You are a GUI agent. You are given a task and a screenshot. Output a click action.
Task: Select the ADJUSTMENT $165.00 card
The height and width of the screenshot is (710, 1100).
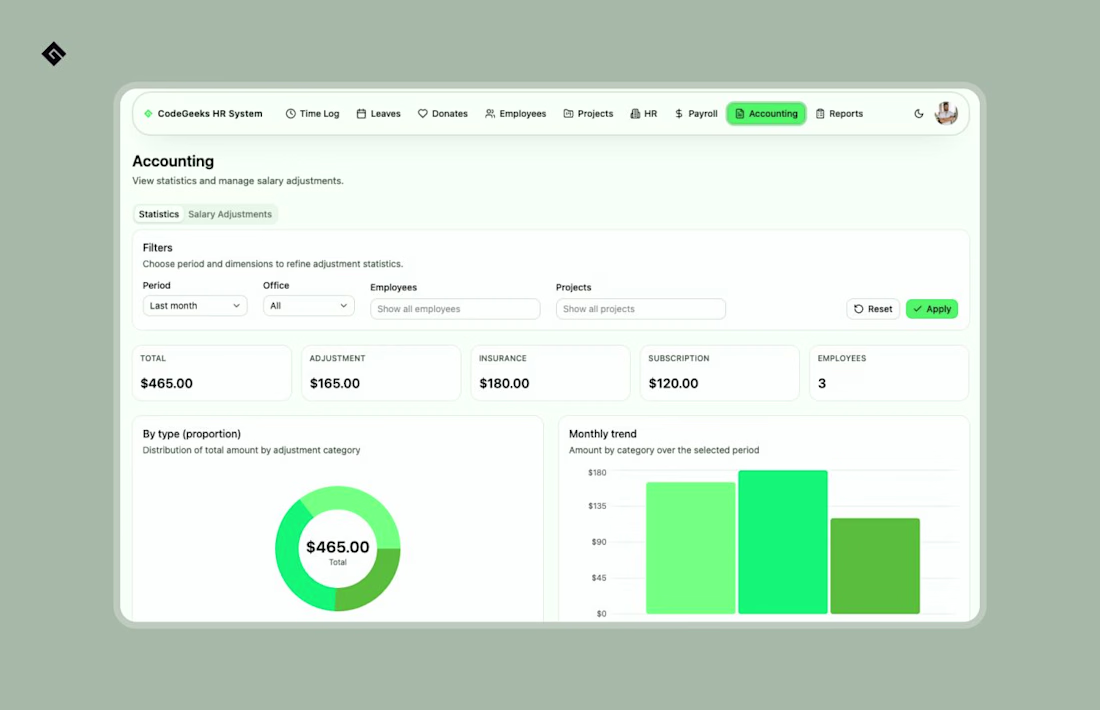coord(381,373)
